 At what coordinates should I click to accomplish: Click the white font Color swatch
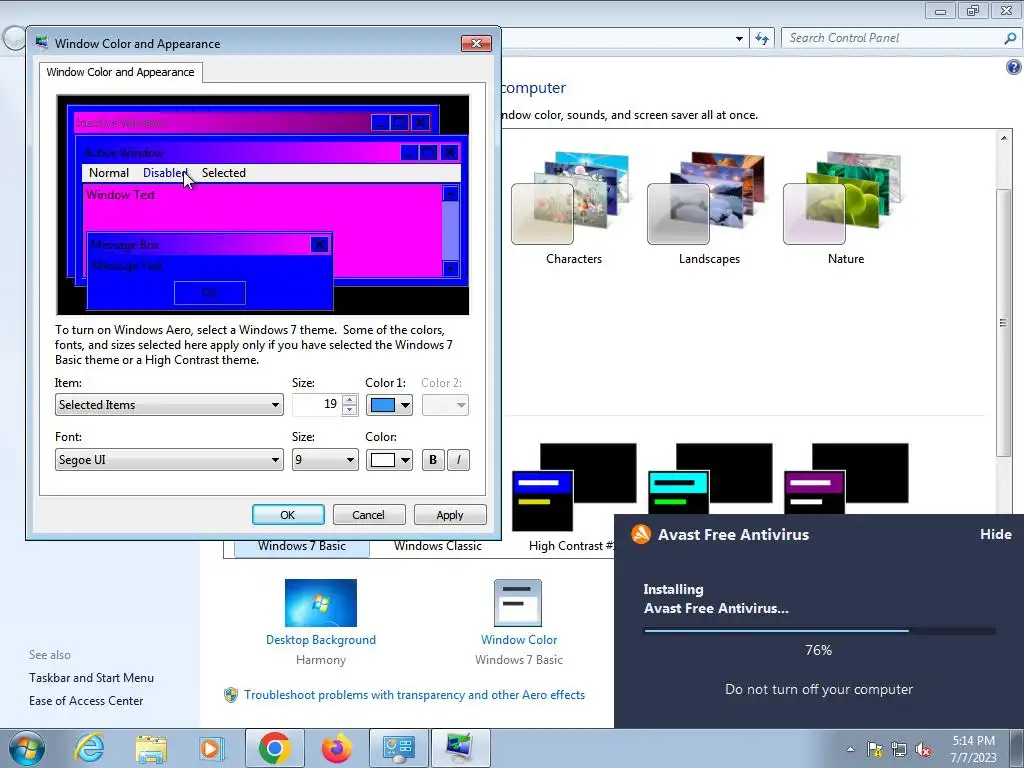[x=383, y=460]
